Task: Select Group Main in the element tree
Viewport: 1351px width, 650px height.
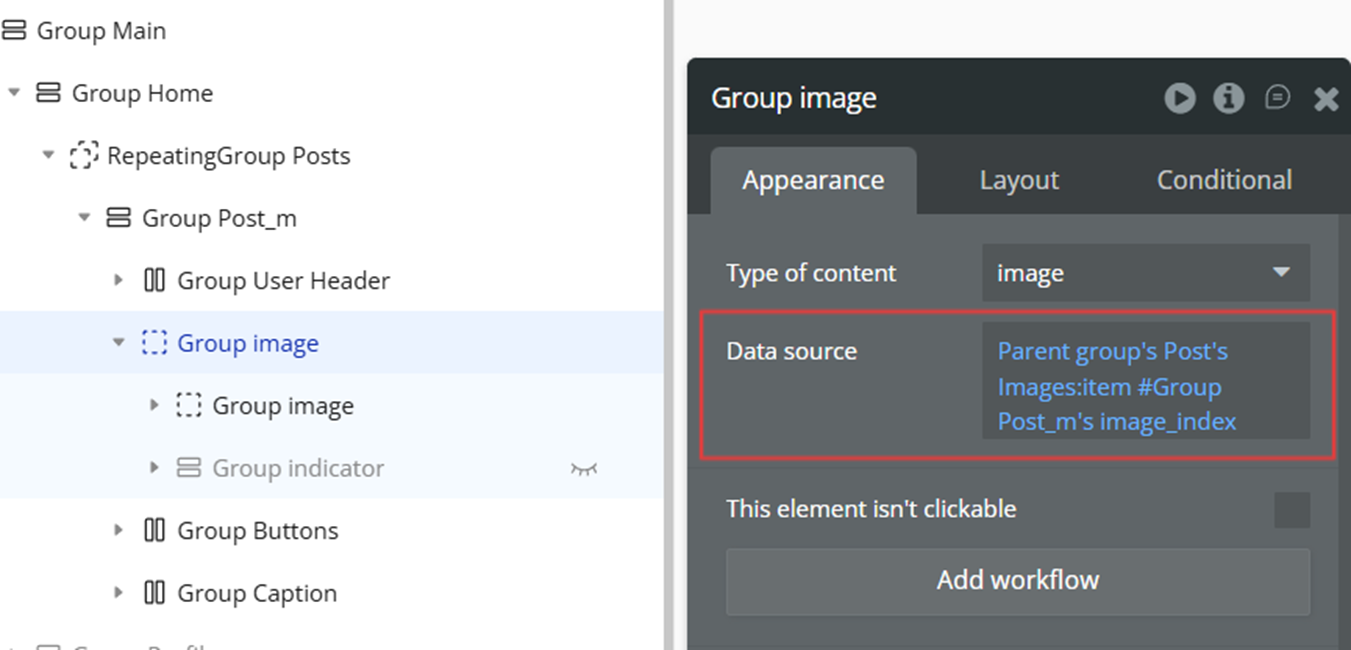Action: (100, 31)
